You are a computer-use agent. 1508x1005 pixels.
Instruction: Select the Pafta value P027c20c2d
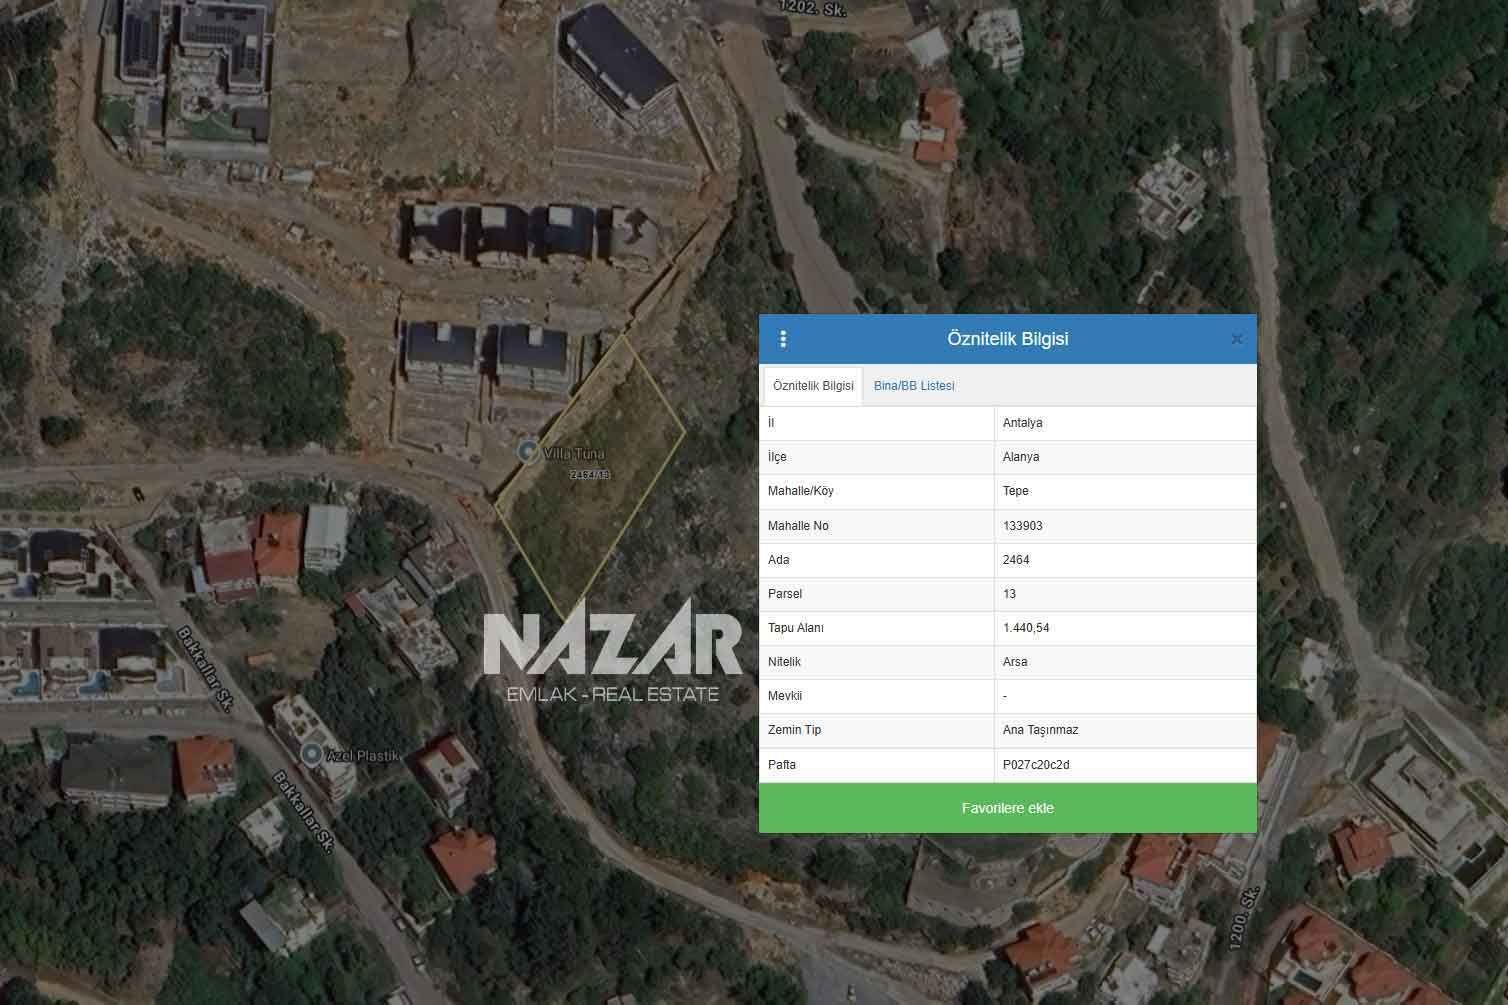click(x=1035, y=765)
